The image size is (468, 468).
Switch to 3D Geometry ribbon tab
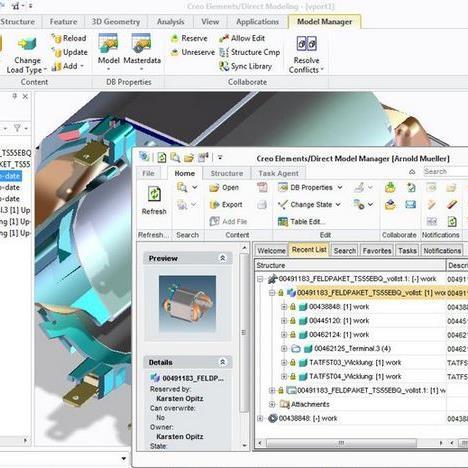[x=116, y=22]
